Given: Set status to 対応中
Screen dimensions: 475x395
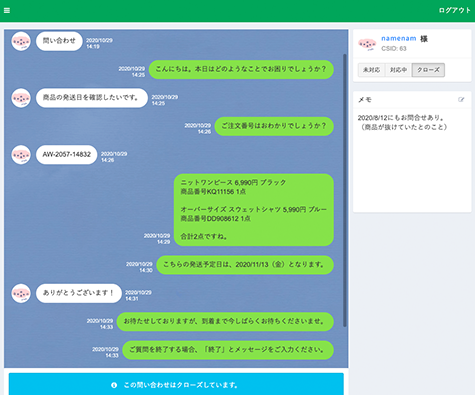Looking at the screenshot, I should pos(398,70).
